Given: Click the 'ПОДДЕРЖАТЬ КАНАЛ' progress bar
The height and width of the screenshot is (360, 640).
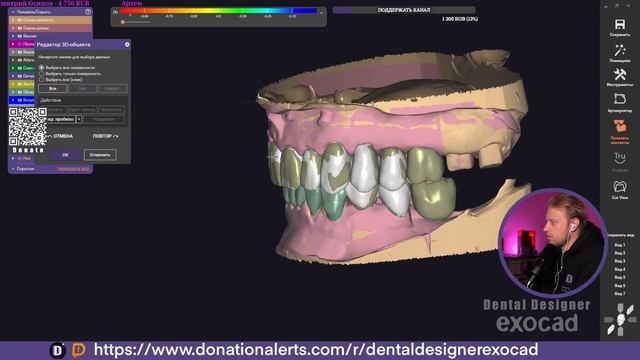Looking at the screenshot, I should coord(404,10).
